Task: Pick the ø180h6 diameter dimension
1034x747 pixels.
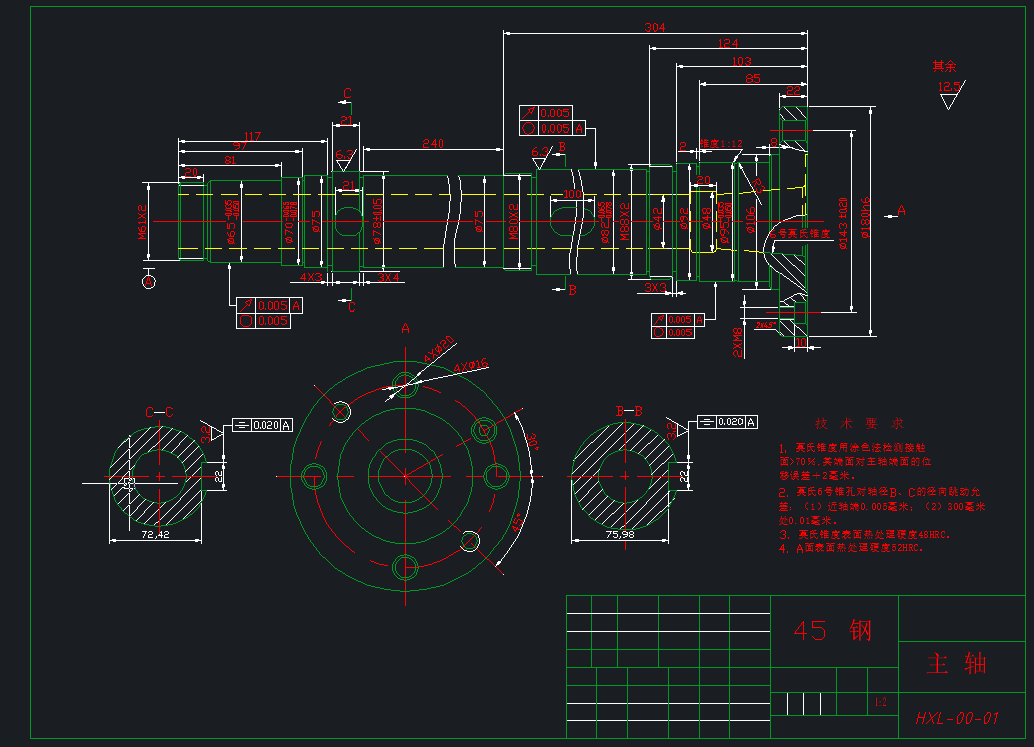Action: click(865, 218)
